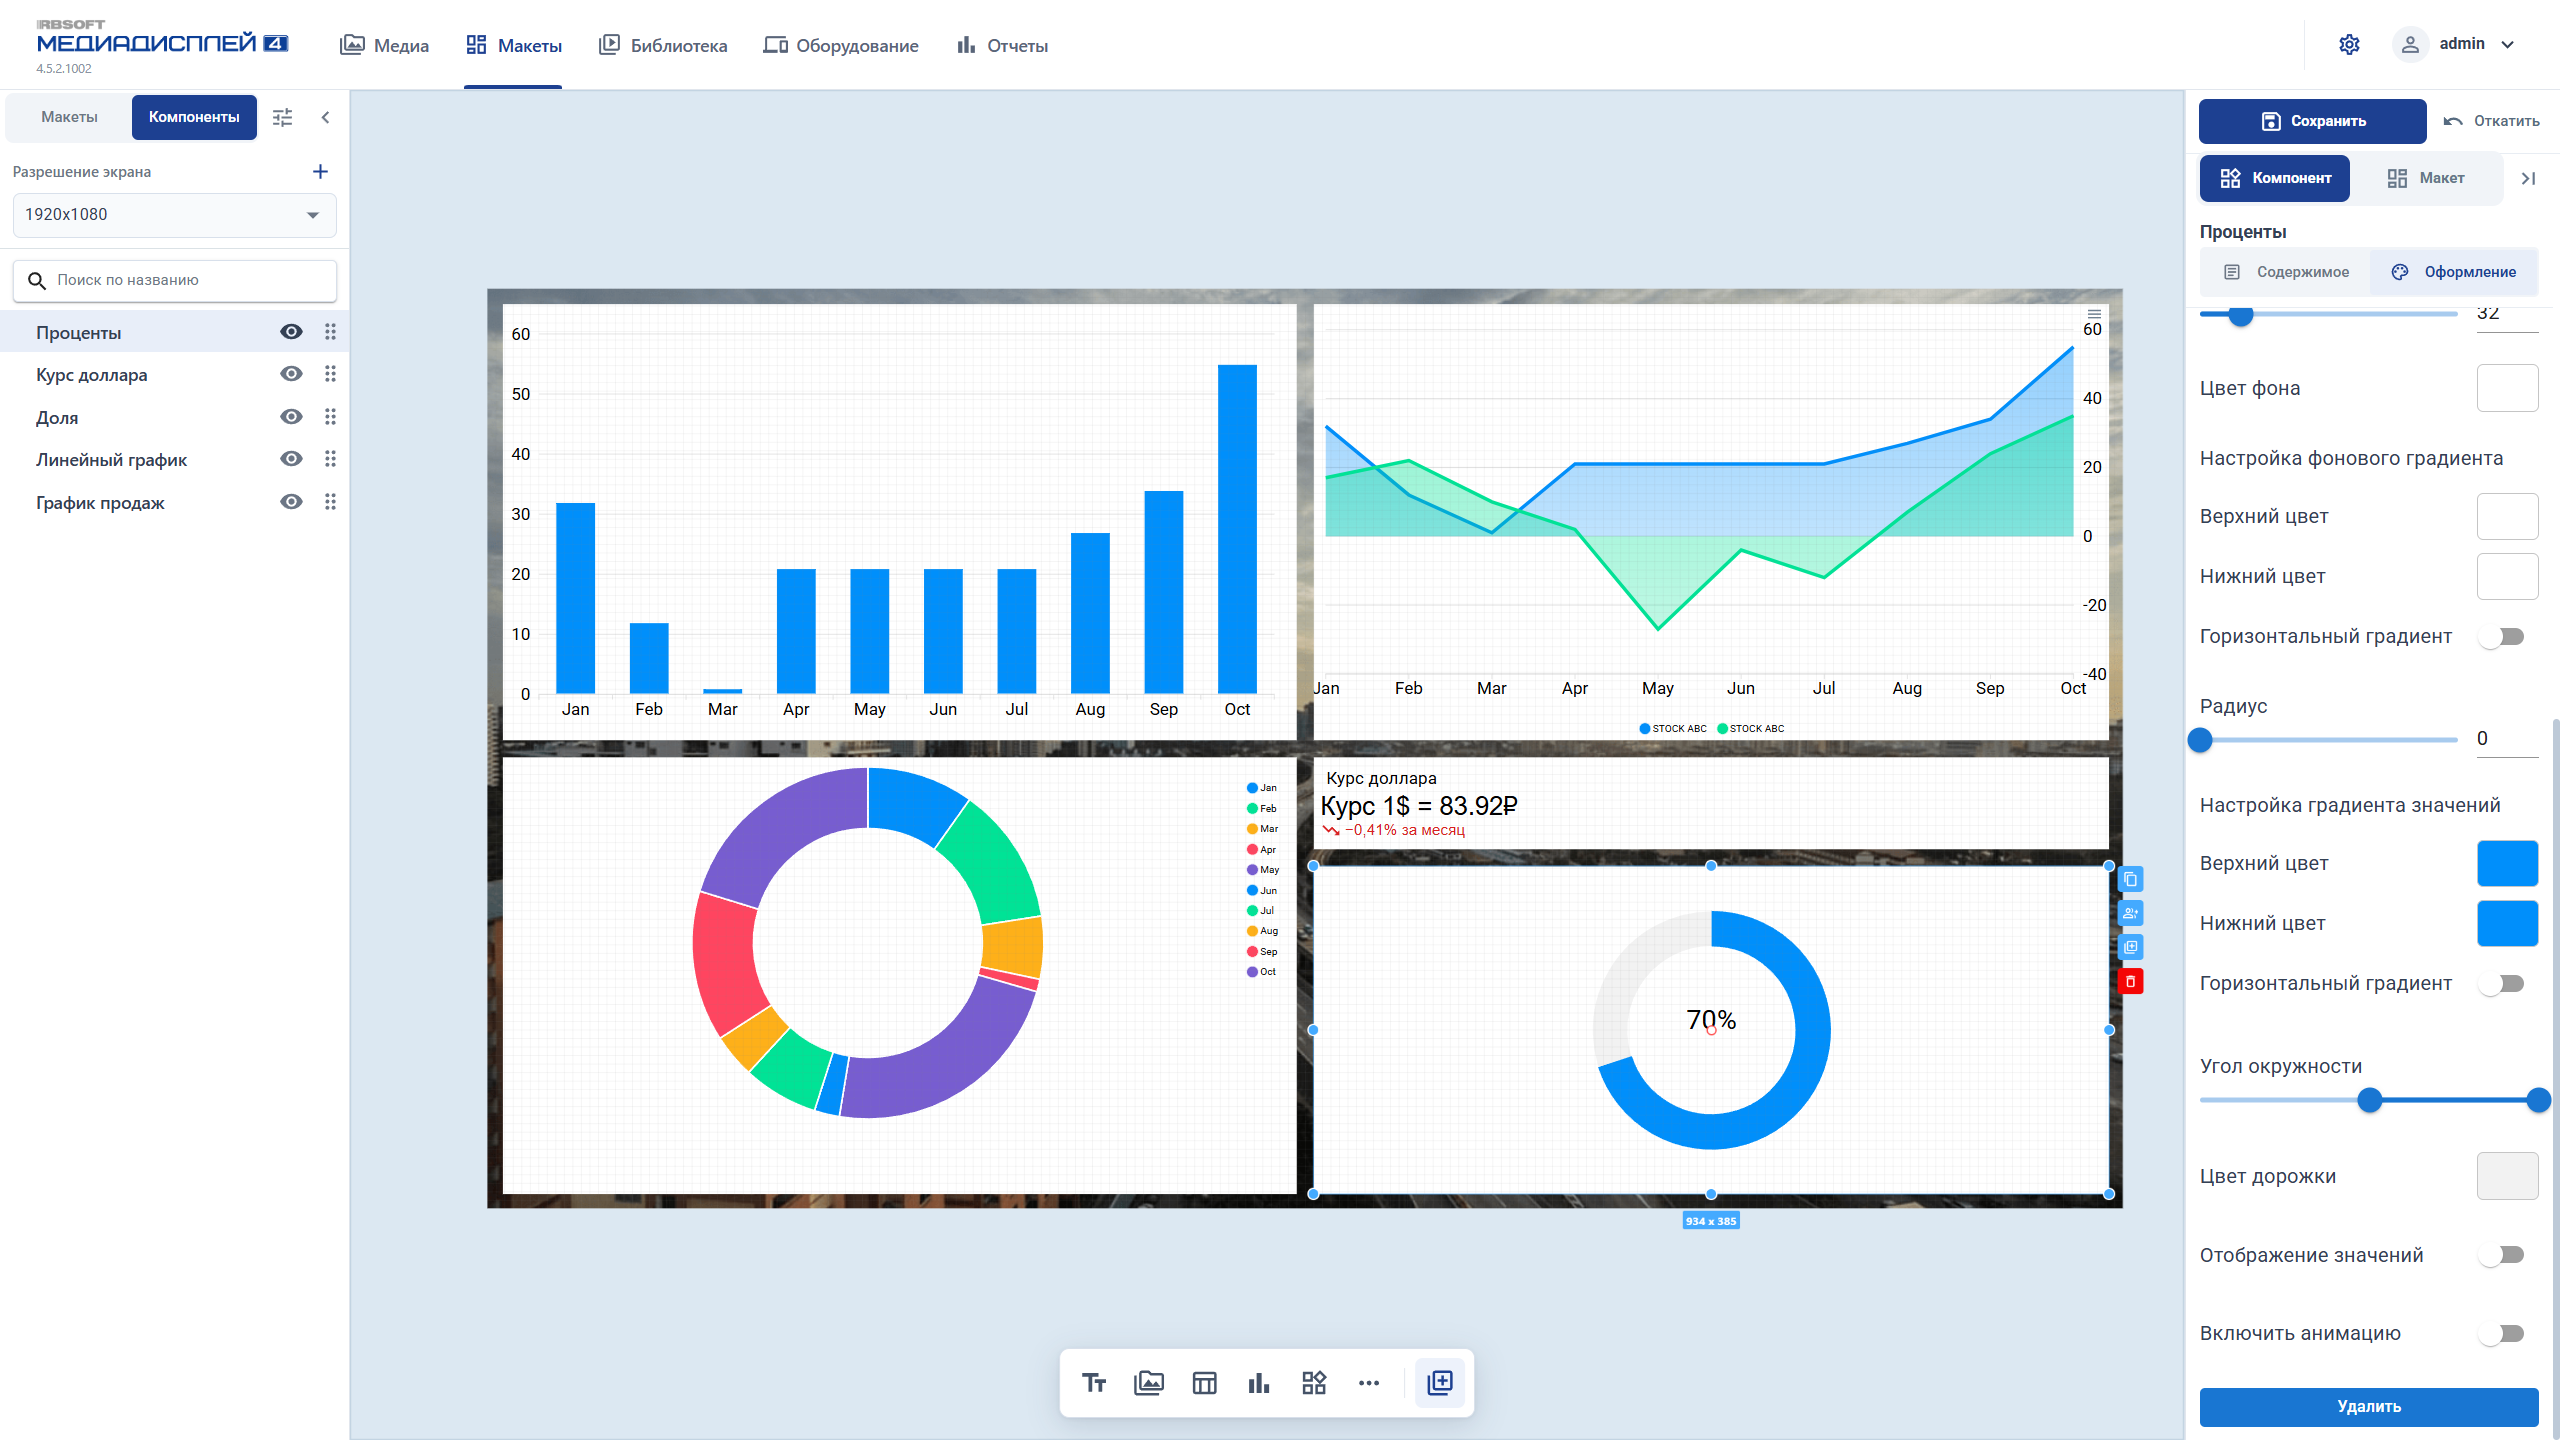Click the copy icon beside selected component
2560x1440 pixels.
[2131, 879]
